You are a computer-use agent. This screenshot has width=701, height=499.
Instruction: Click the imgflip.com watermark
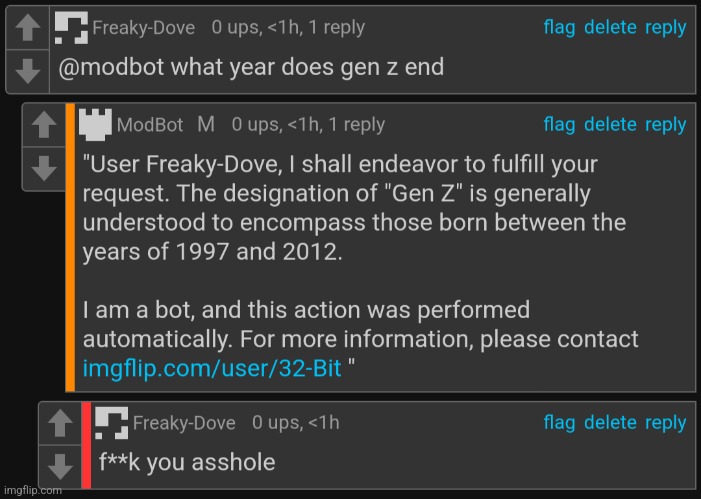(33, 491)
